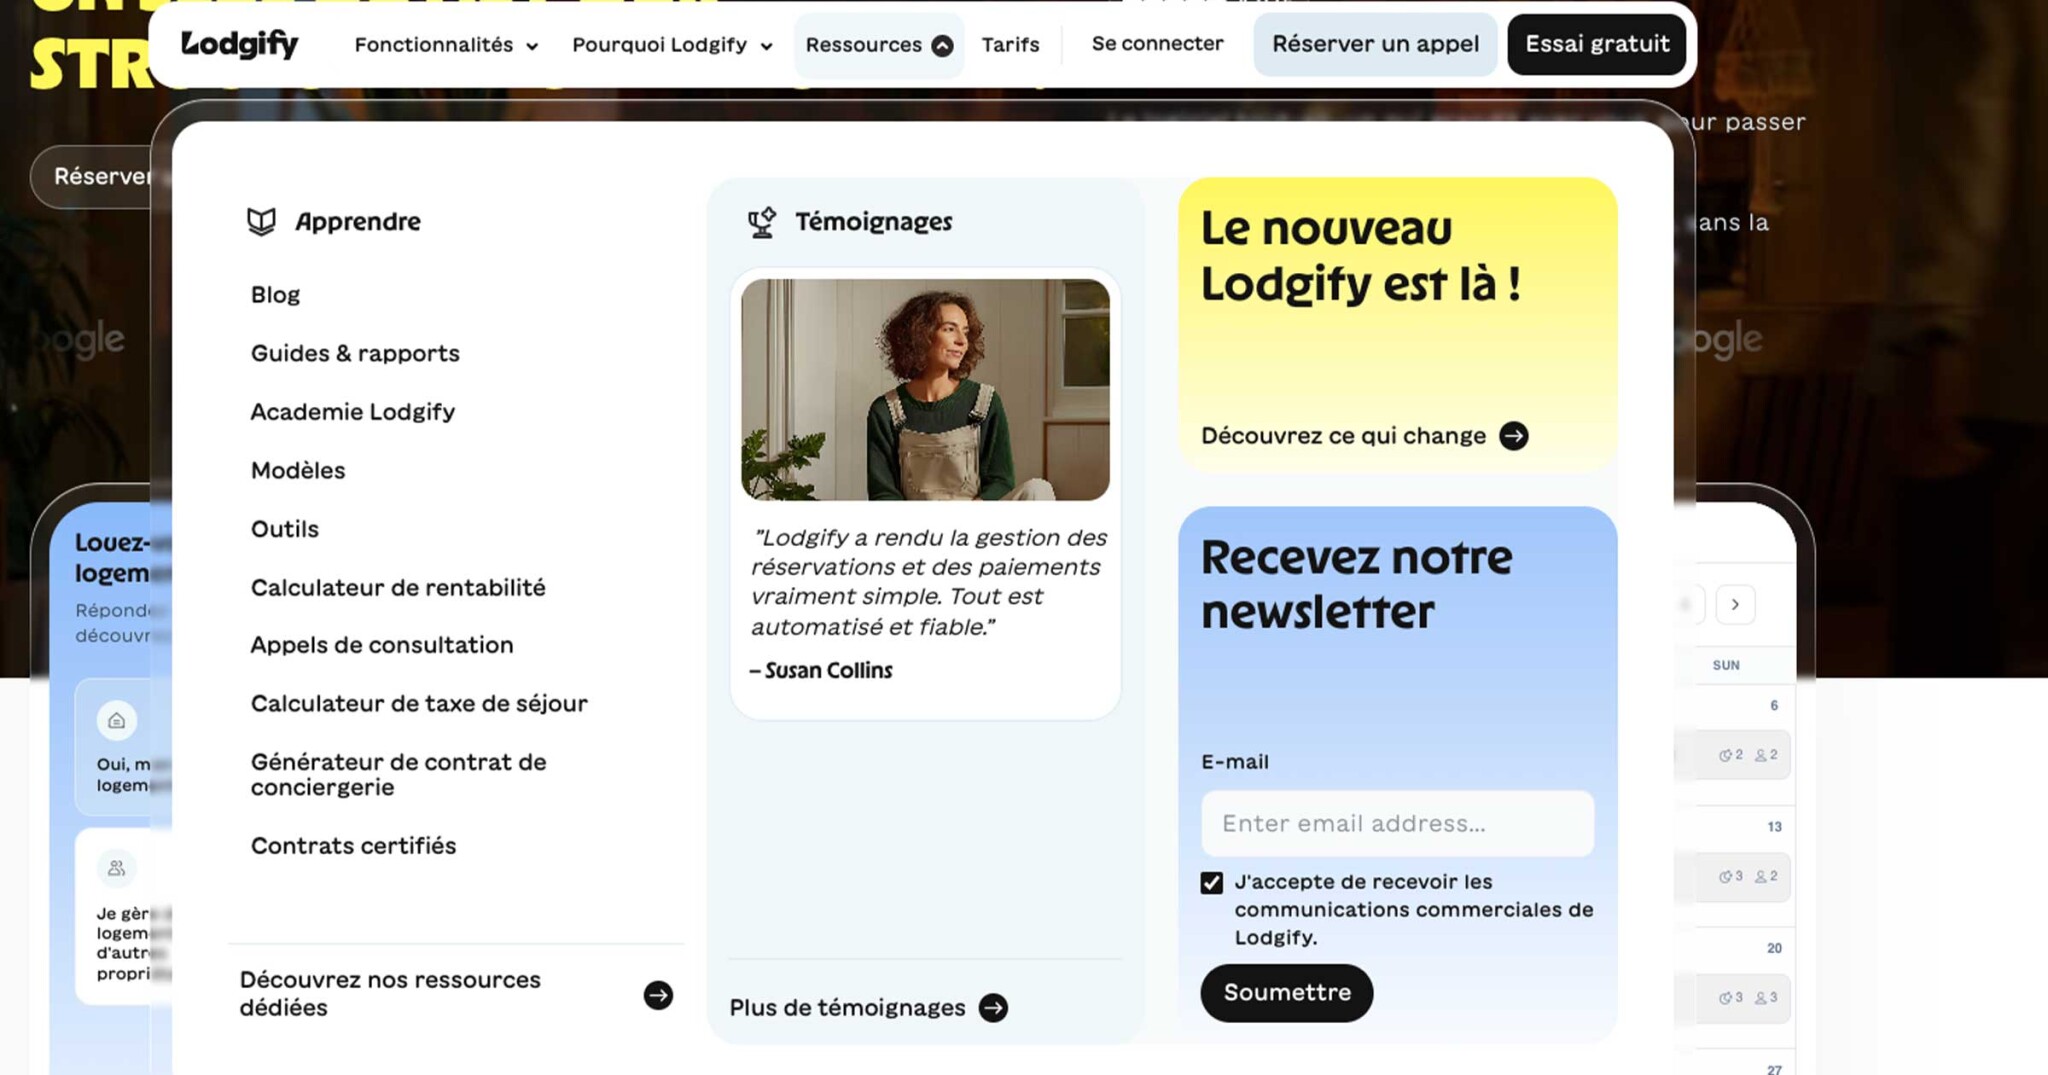Open Générateur de contrat de conciergerie
Viewport: 2048px width, 1075px height.
398,774
